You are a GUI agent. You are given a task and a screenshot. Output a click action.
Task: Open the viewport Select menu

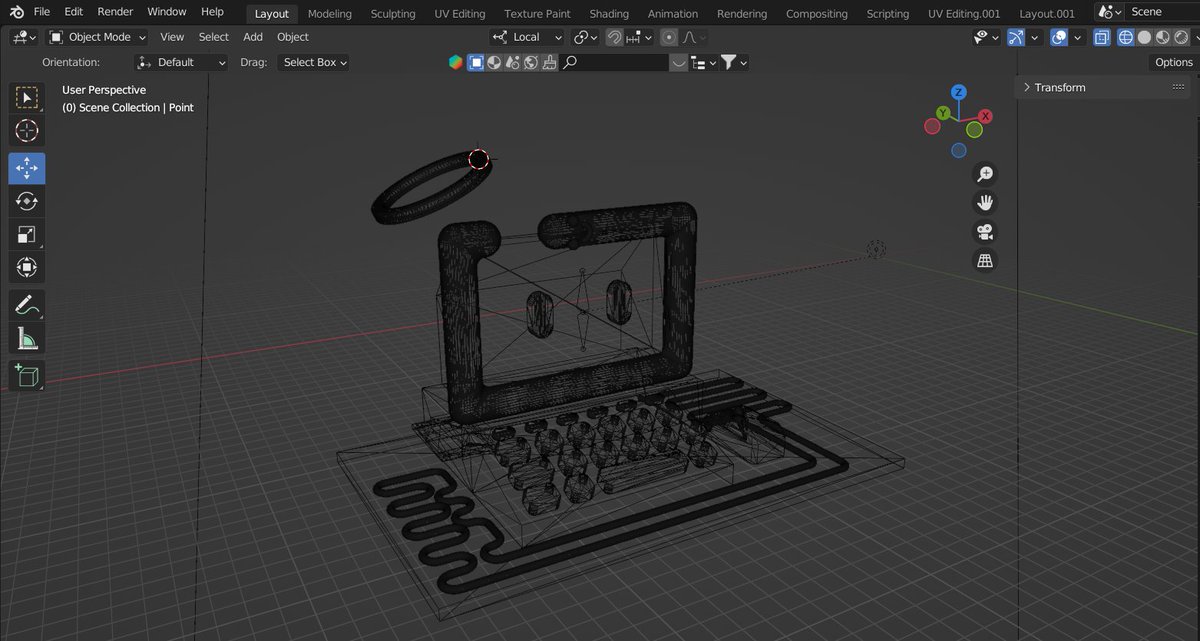point(213,37)
